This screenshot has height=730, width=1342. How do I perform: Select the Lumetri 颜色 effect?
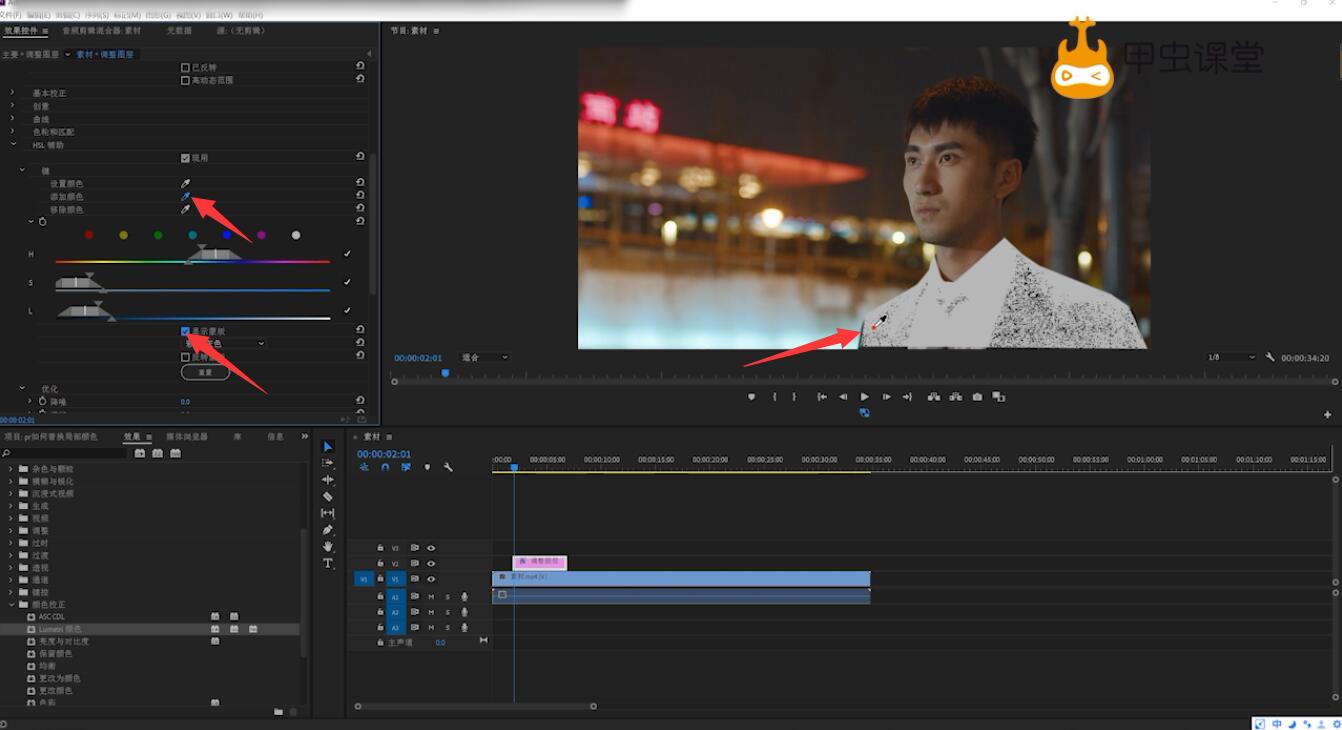point(60,629)
